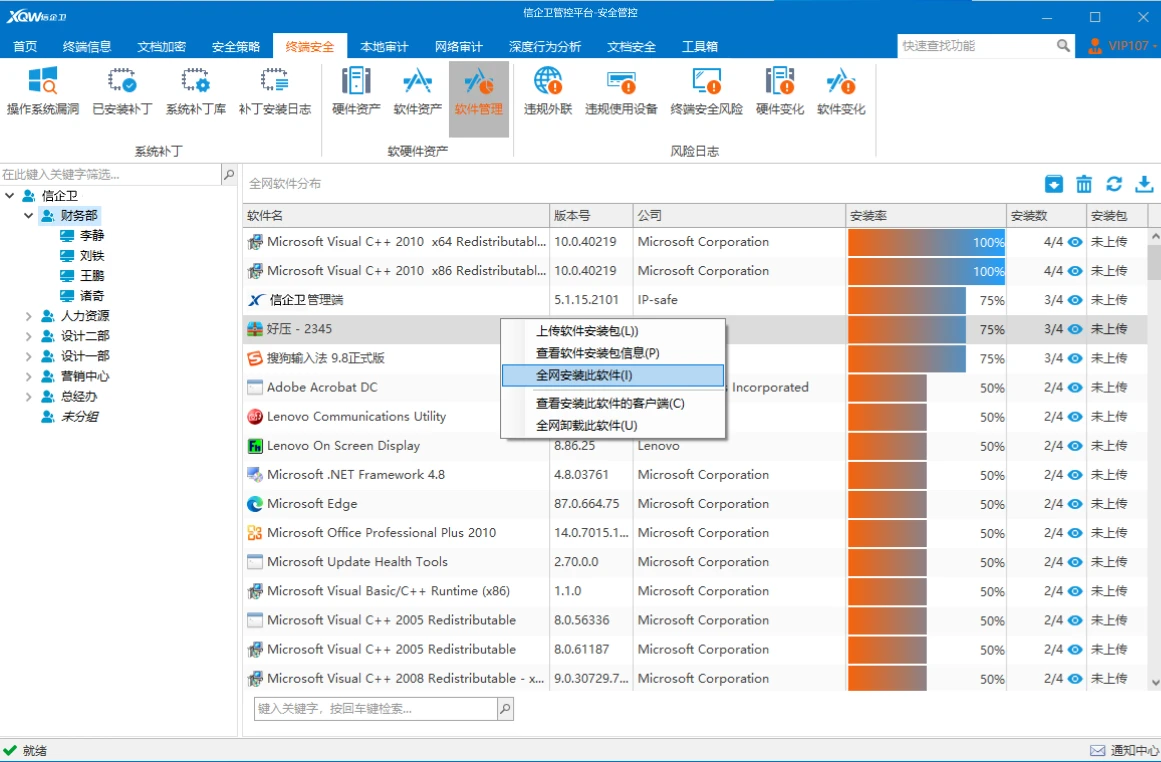Collapse the 财务部 tree node
Image resolution: width=1161 pixels, height=762 pixels.
(x=28, y=215)
